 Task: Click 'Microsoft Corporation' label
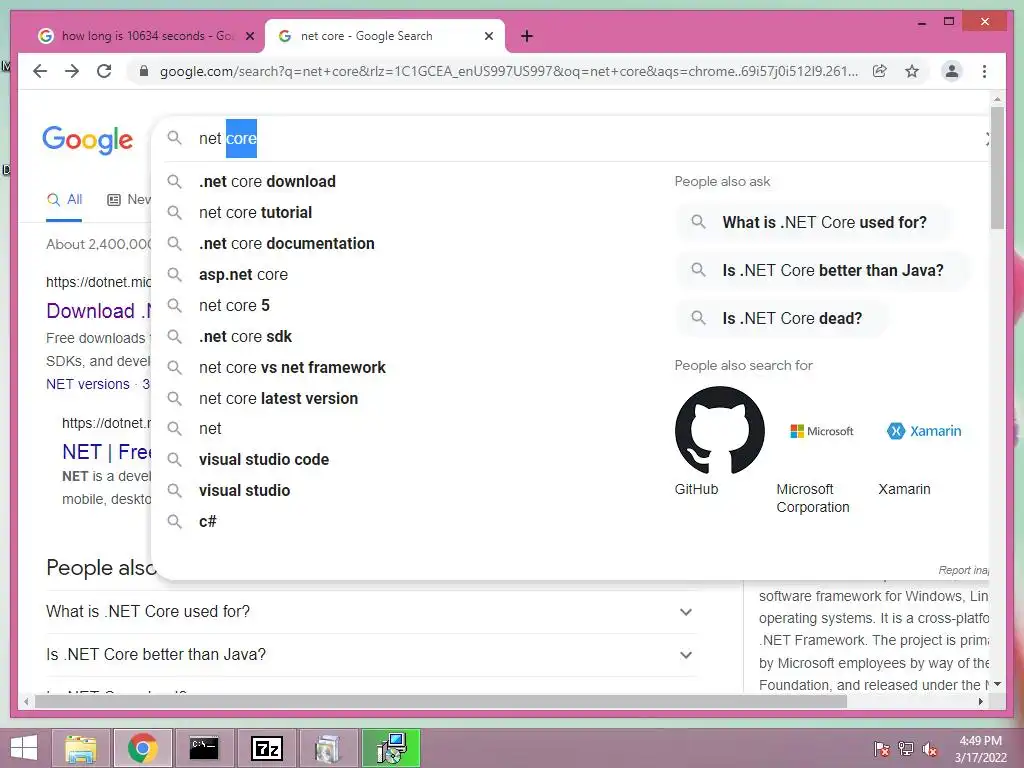point(813,498)
